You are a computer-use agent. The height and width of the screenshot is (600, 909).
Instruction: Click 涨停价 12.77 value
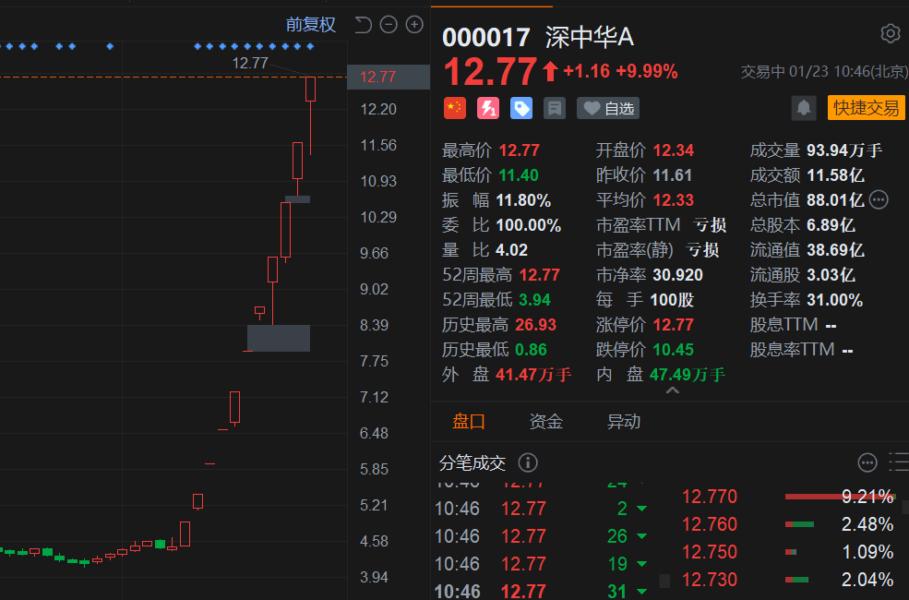673,325
